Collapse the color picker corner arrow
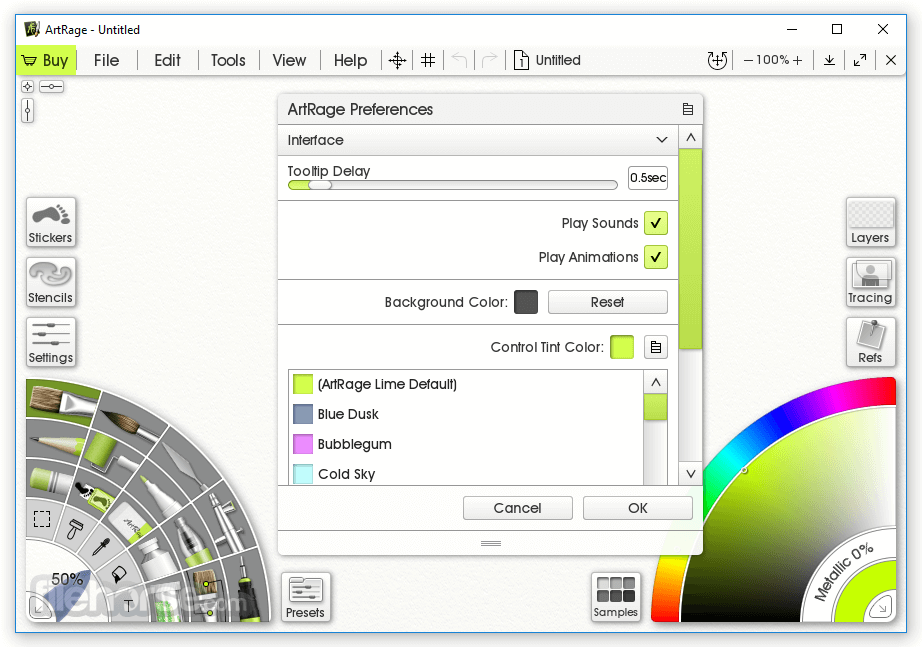922x647 pixels. click(x=881, y=606)
